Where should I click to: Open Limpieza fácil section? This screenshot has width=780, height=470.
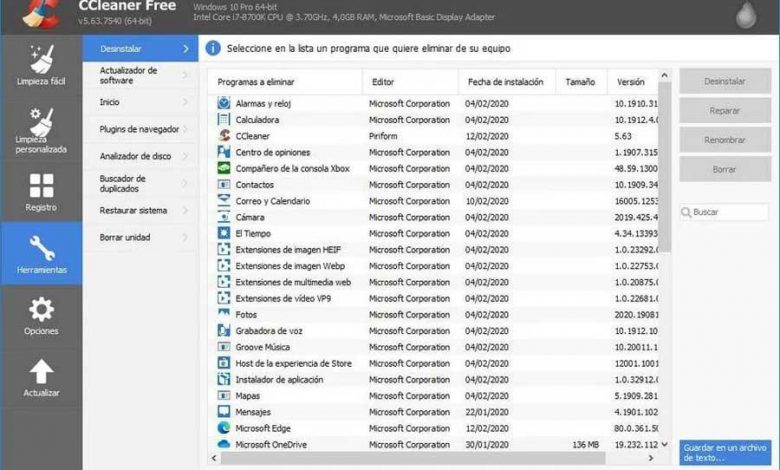[x=41, y=65]
